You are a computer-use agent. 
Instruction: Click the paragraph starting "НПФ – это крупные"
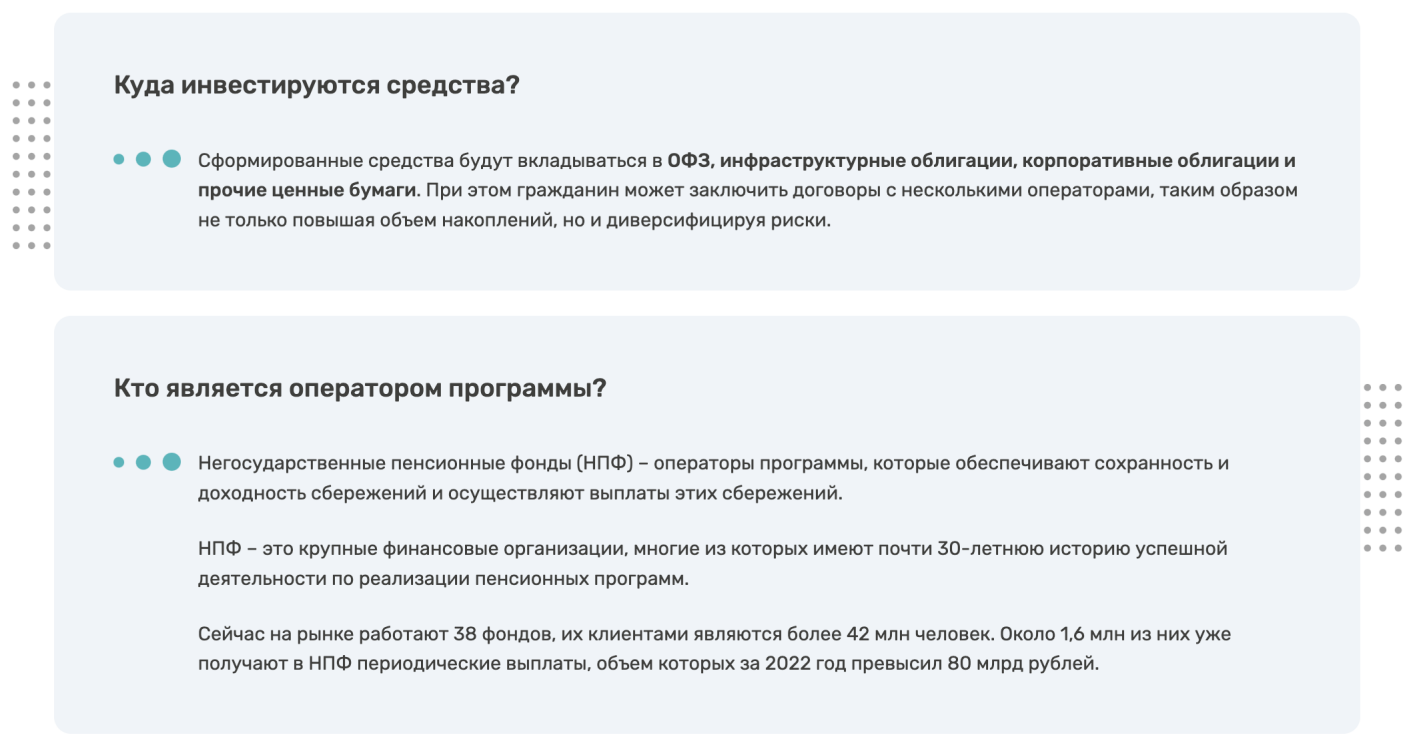[712, 564]
